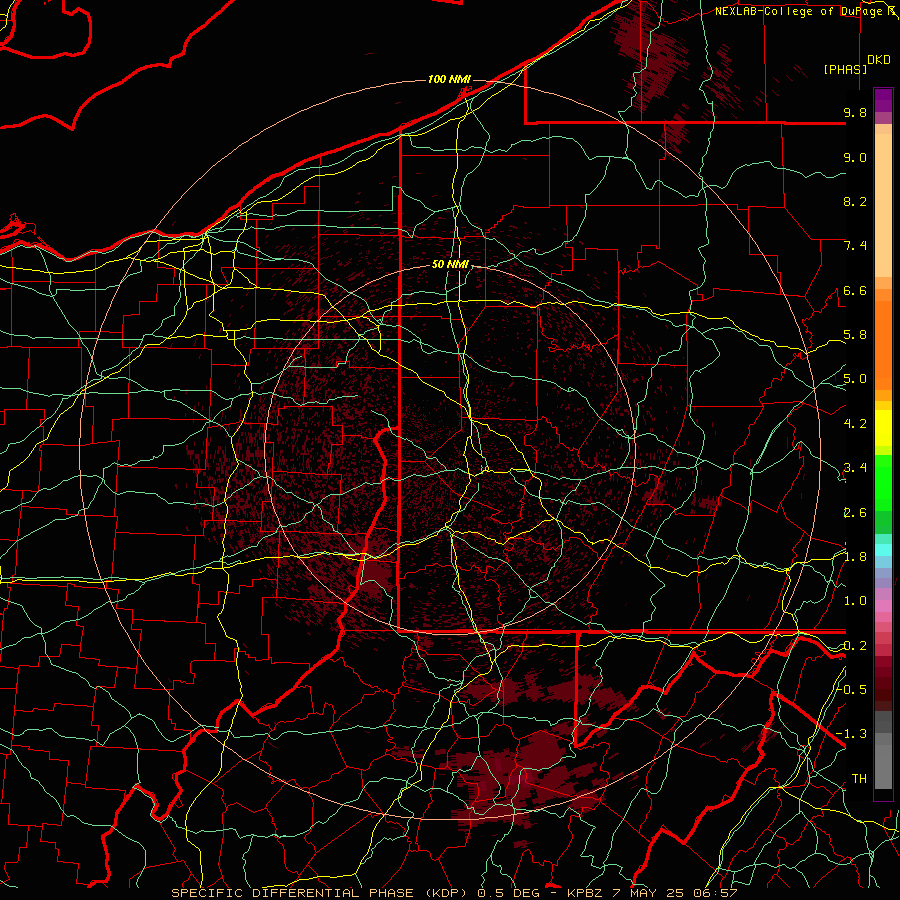Select the 9.0 value on the scale

[x=855, y=157]
